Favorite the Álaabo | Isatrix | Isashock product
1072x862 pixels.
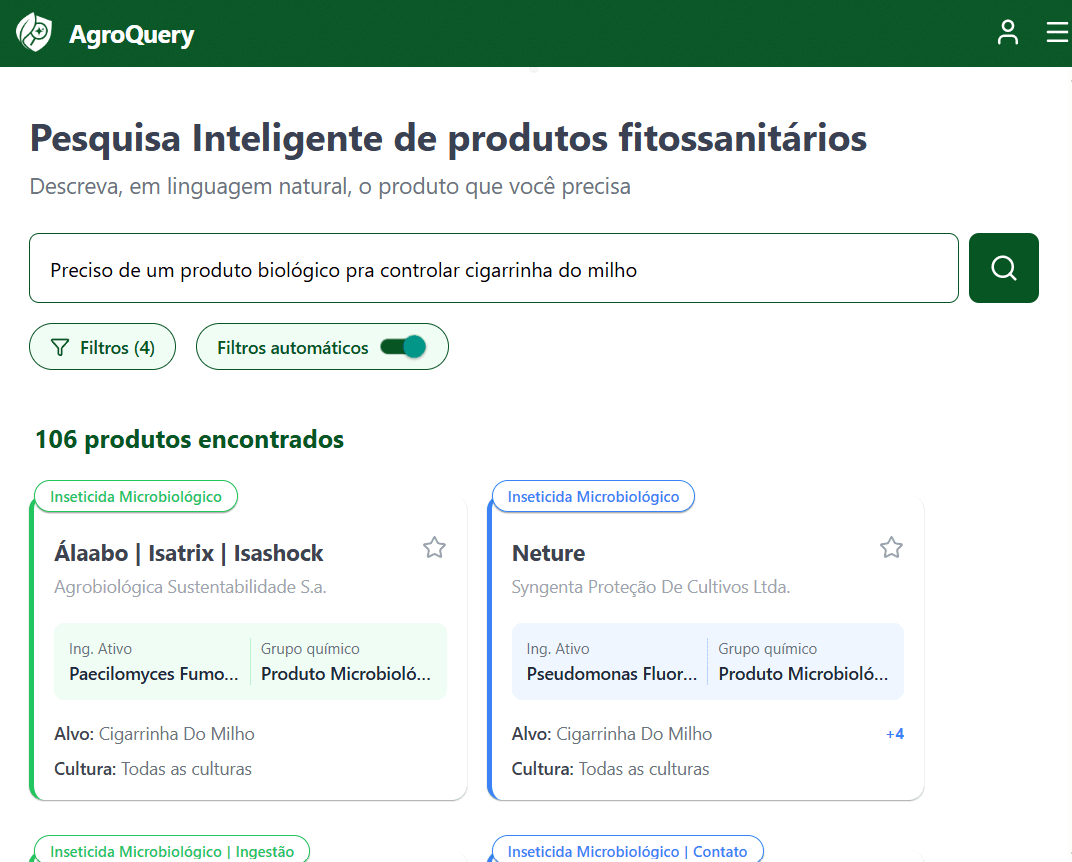click(x=434, y=547)
